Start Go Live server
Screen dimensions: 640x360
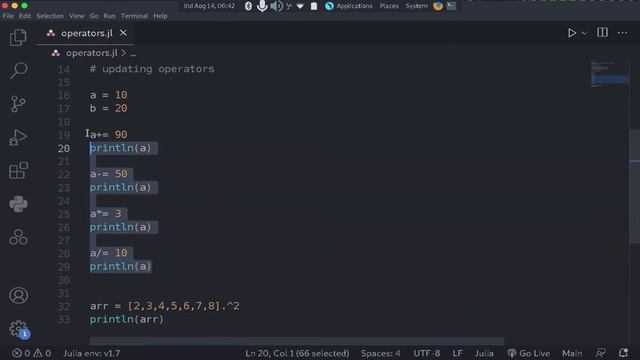[x=529, y=353]
